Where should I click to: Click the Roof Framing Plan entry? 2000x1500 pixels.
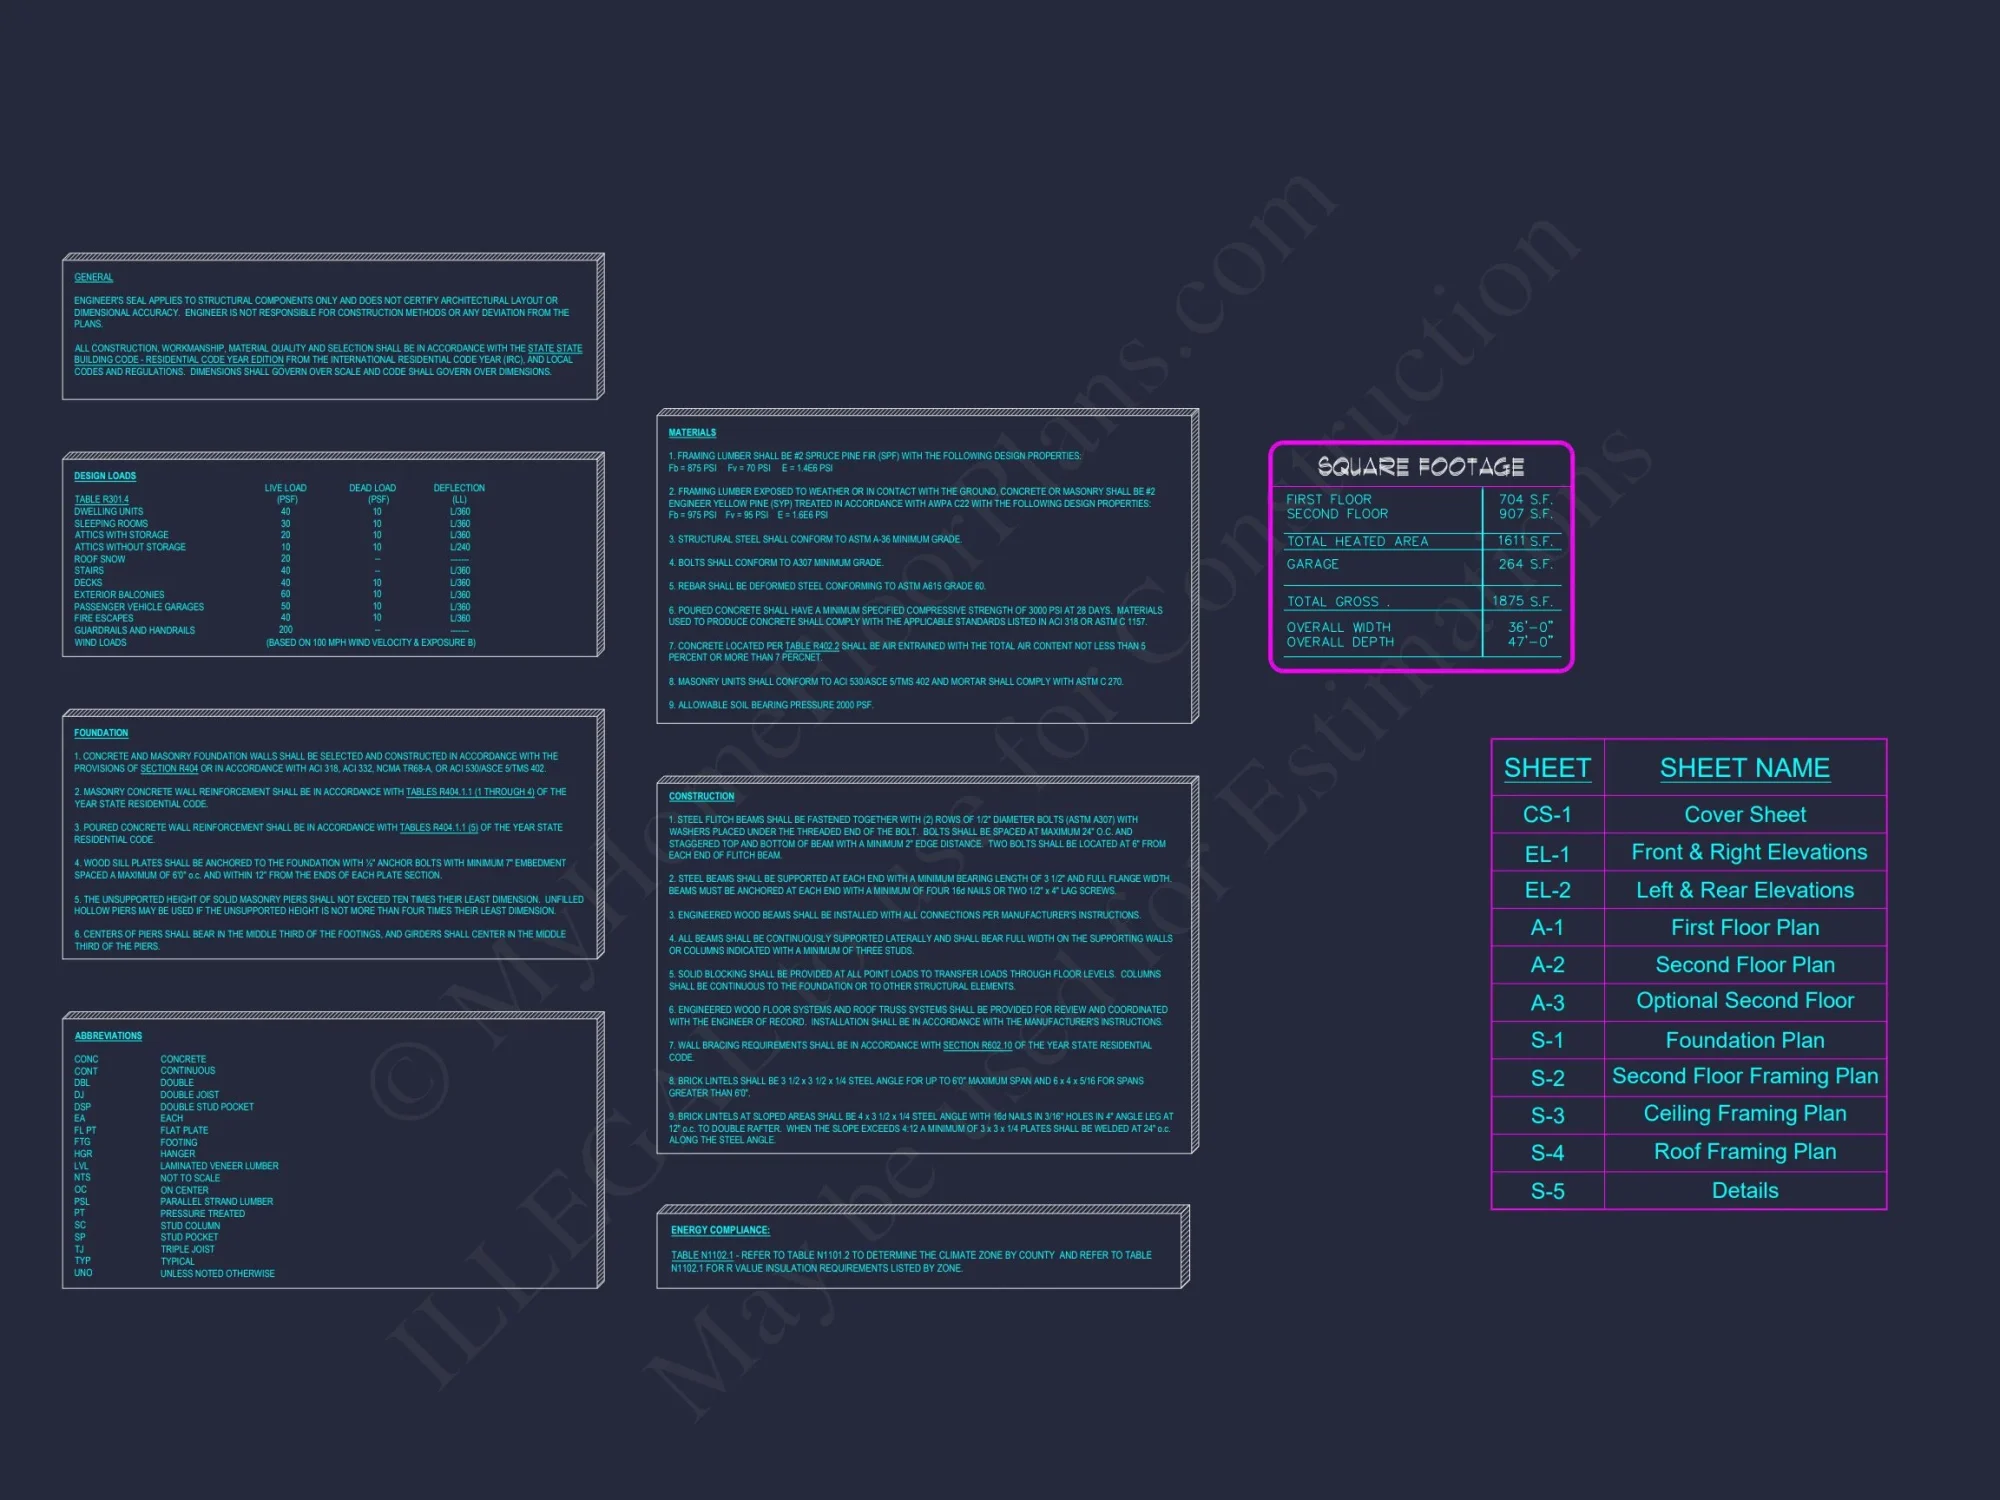pos(1744,1152)
